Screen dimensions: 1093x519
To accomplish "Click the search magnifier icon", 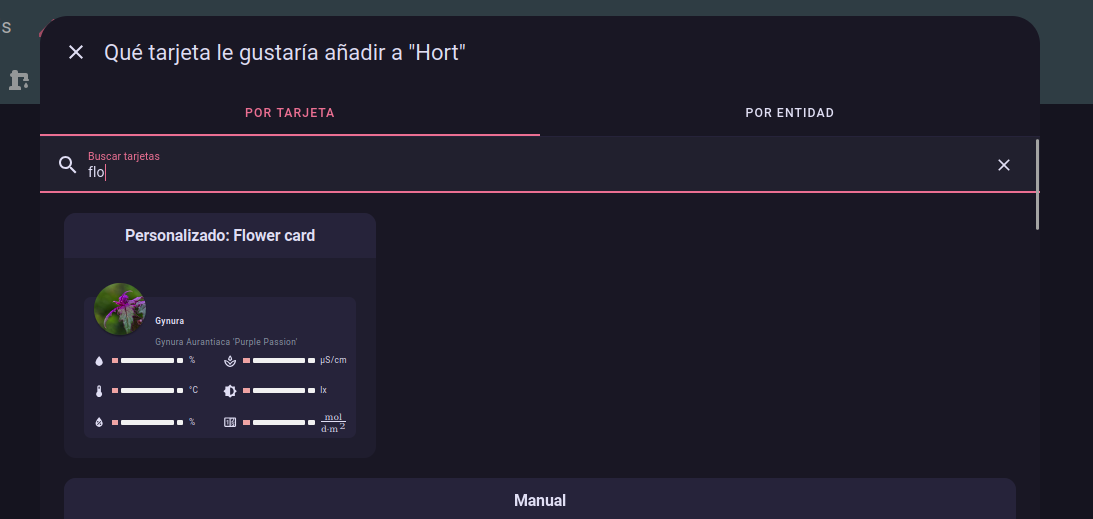I will click(68, 165).
